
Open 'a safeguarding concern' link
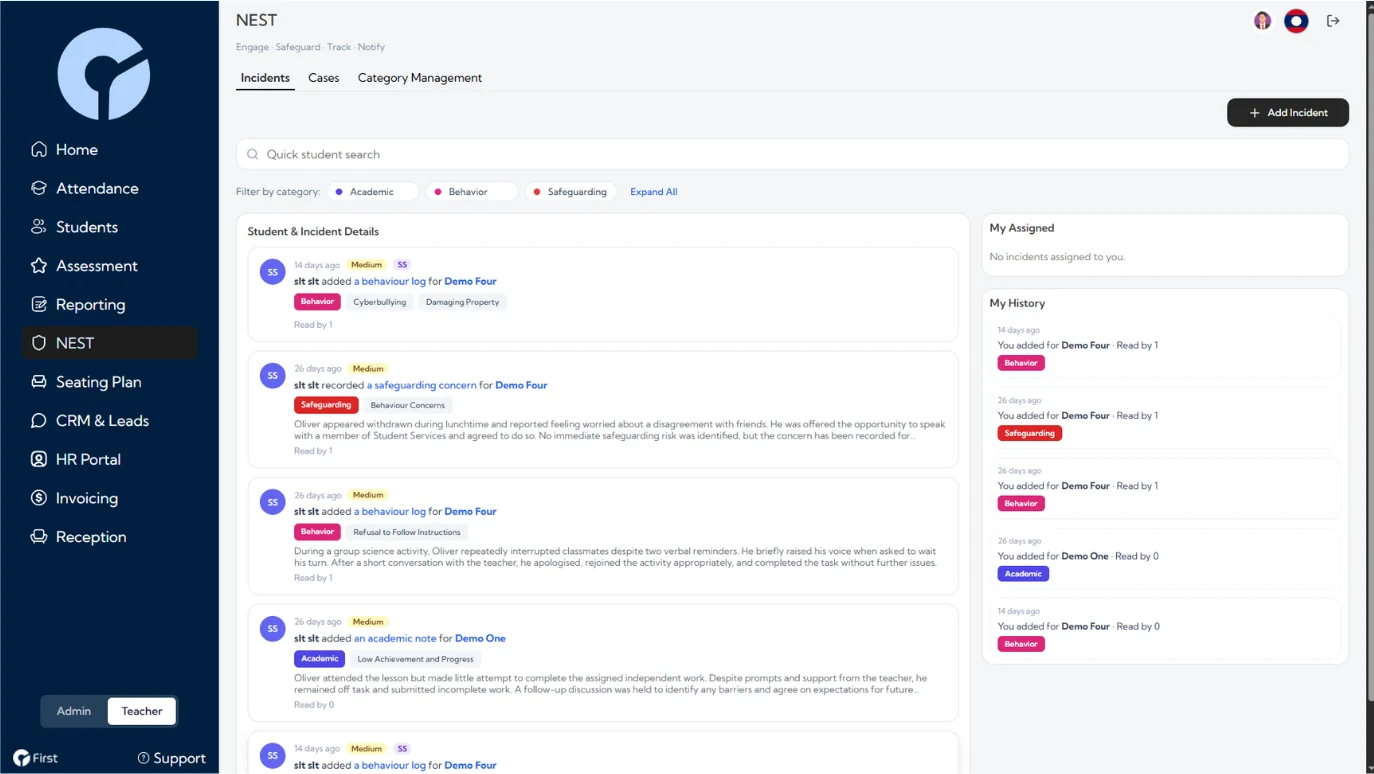tap(421, 385)
